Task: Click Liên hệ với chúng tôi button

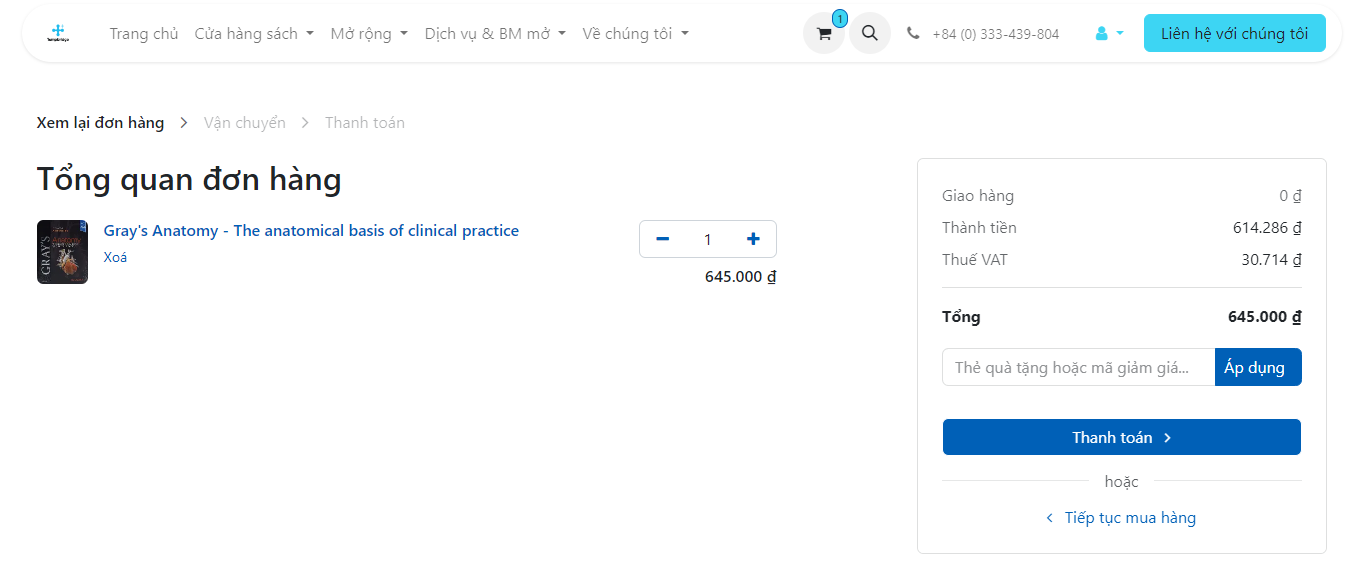Action: [1234, 33]
